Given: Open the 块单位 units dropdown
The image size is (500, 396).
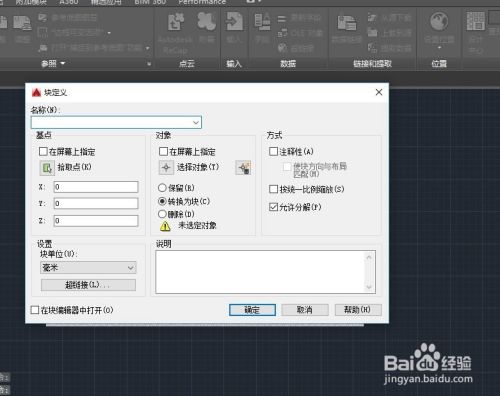Looking at the screenshot, I should click(131, 268).
